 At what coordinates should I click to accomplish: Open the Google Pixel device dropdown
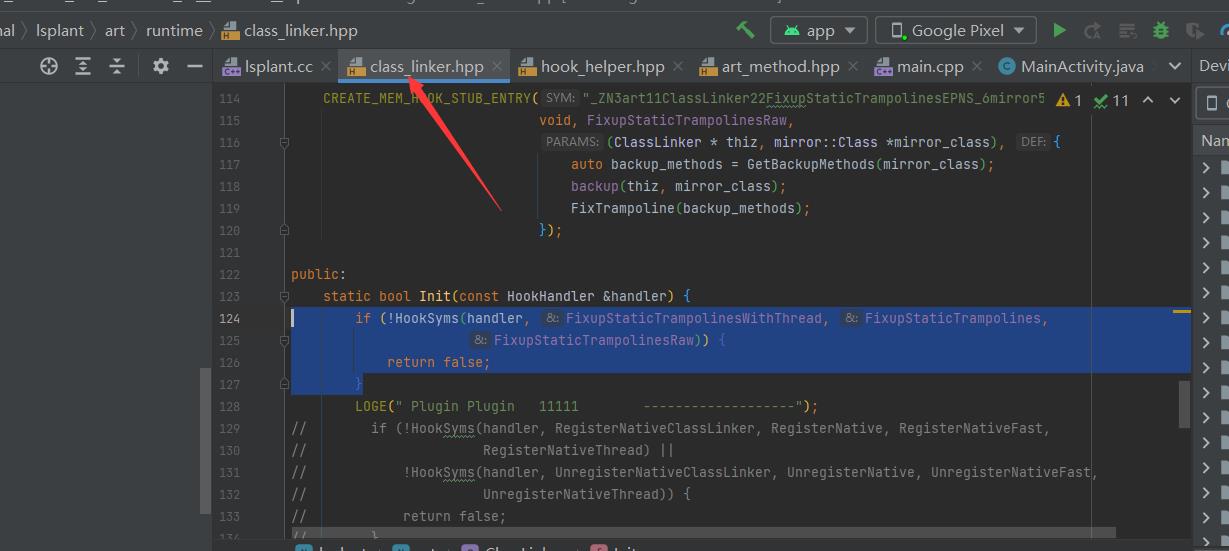coord(955,30)
